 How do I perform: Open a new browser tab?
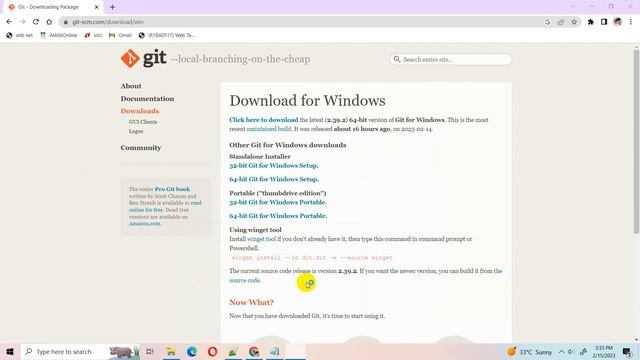[x=112, y=7]
